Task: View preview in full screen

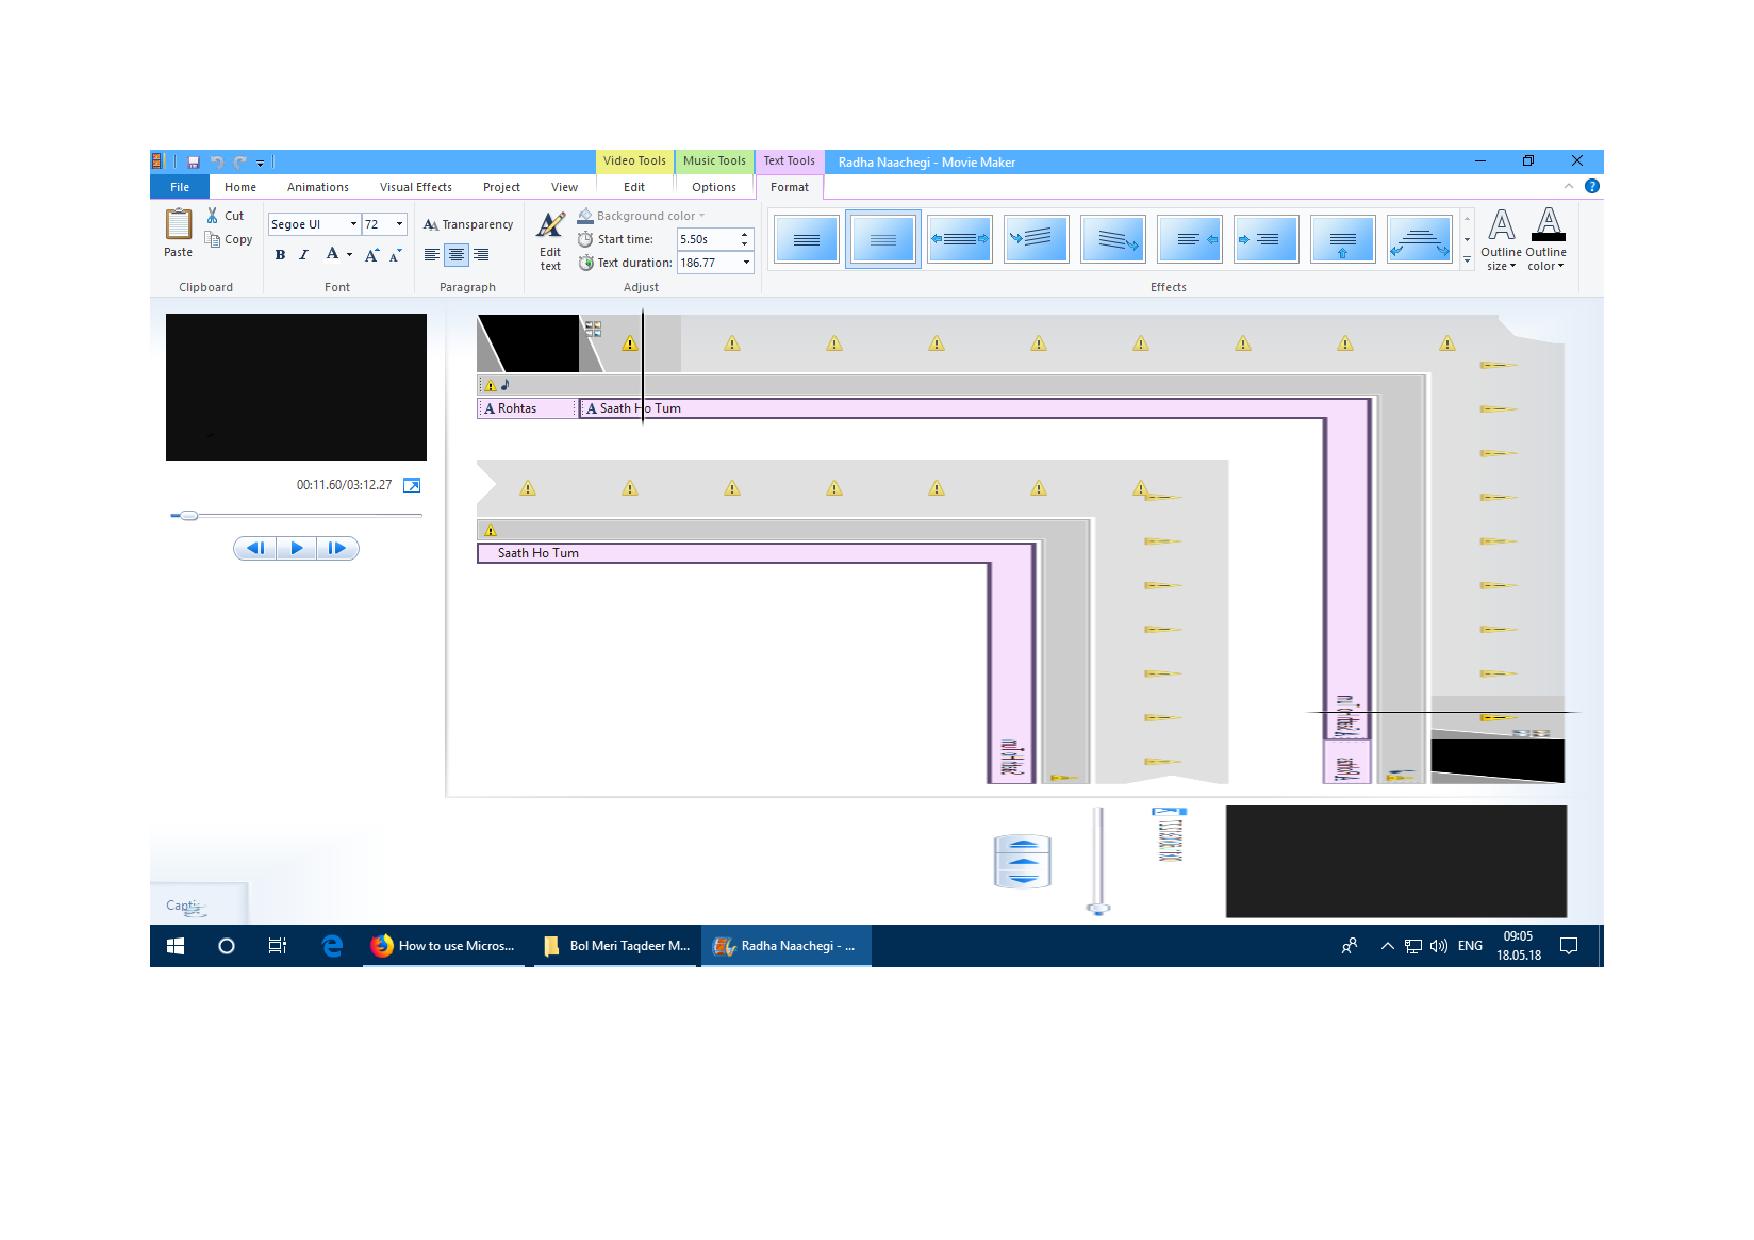Action: (x=411, y=486)
